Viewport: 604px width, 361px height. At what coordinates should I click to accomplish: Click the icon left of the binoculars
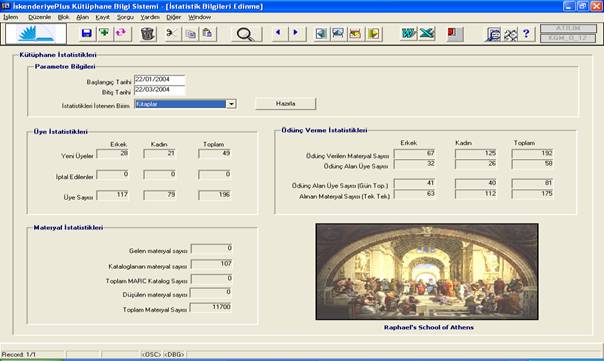[493, 34]
